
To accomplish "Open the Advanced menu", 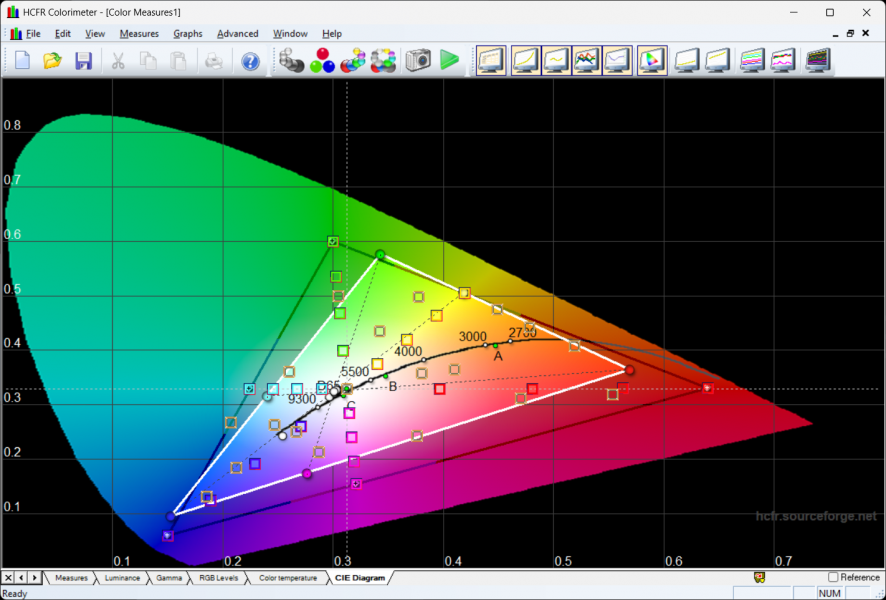I will [238, 34].
